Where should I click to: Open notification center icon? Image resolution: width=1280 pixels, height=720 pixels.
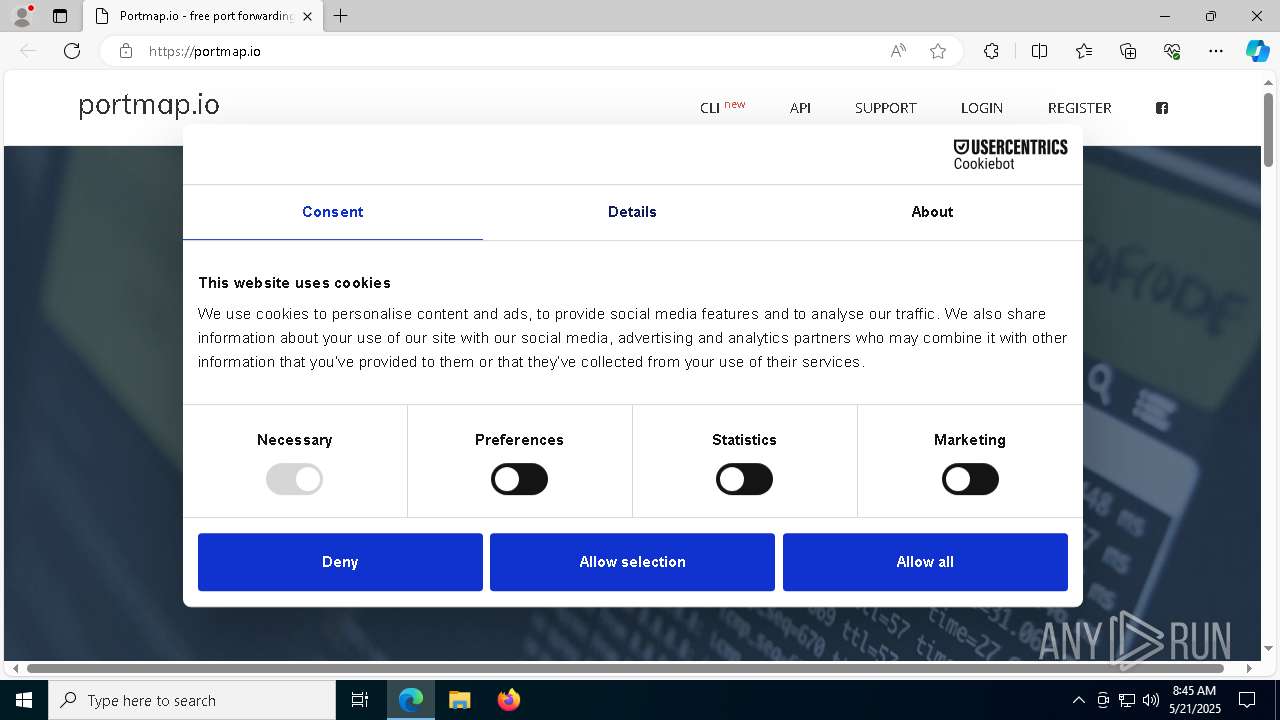(x=1247, y=700)
